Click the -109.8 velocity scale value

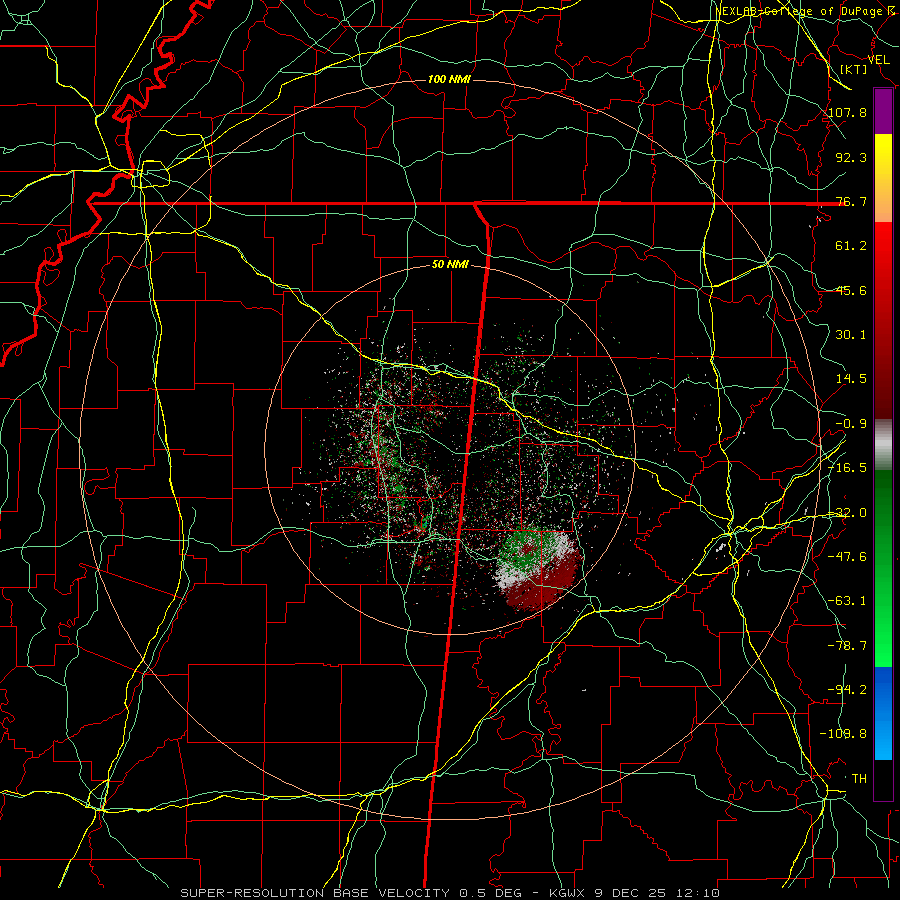[844, 734]
